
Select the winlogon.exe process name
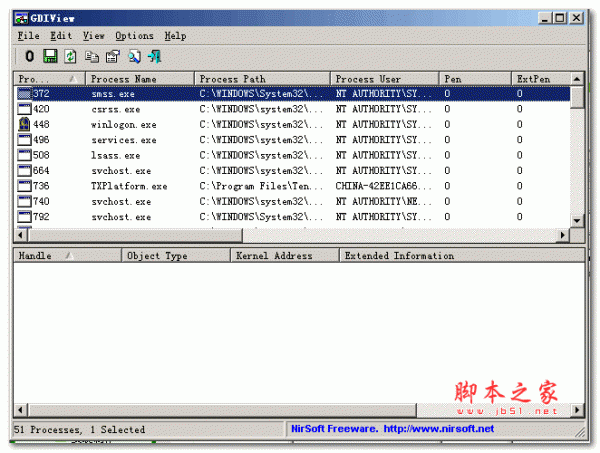pyautogui.click(x=124, y=125)
